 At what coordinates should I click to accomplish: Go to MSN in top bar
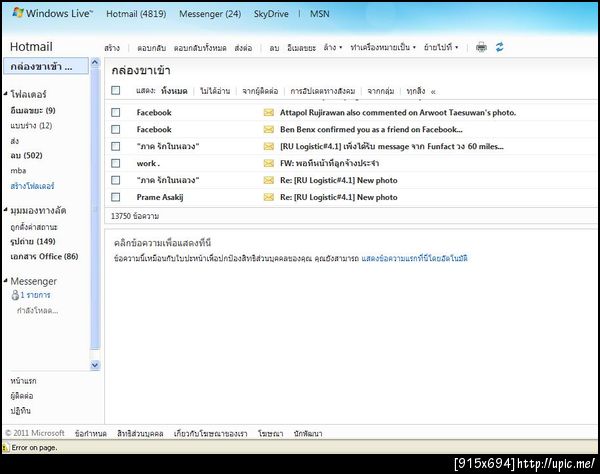click(x=320, y=14)
